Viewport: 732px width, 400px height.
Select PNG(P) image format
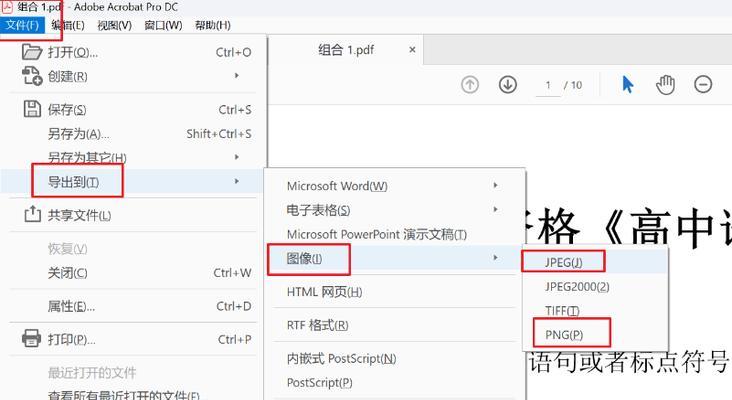click(564, 334)
